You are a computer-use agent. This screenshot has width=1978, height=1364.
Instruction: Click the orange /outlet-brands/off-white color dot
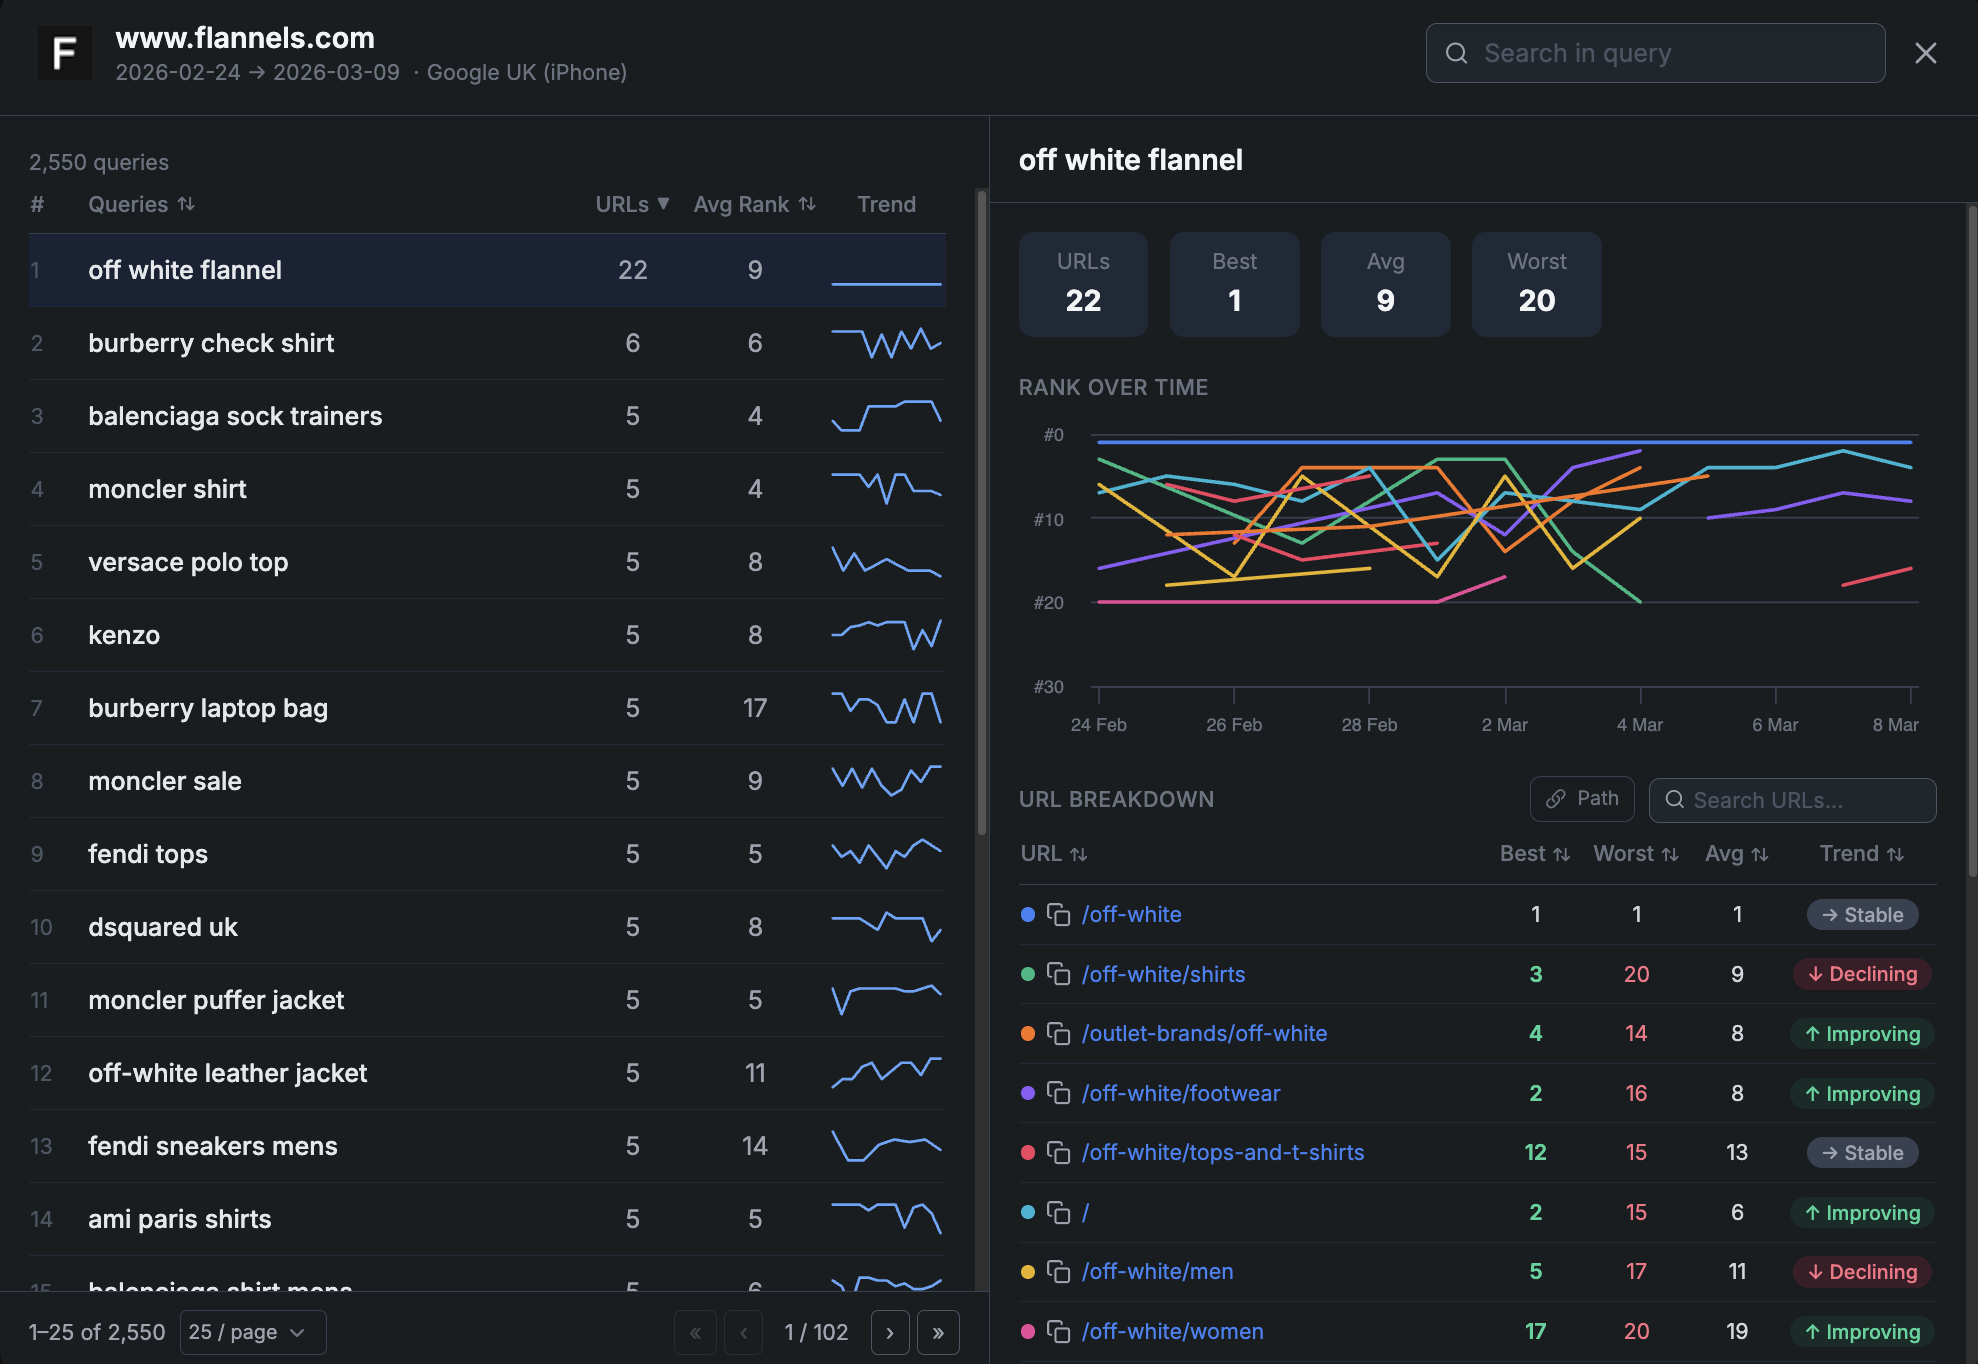pyautogui.click(x=1027, y=1033)
